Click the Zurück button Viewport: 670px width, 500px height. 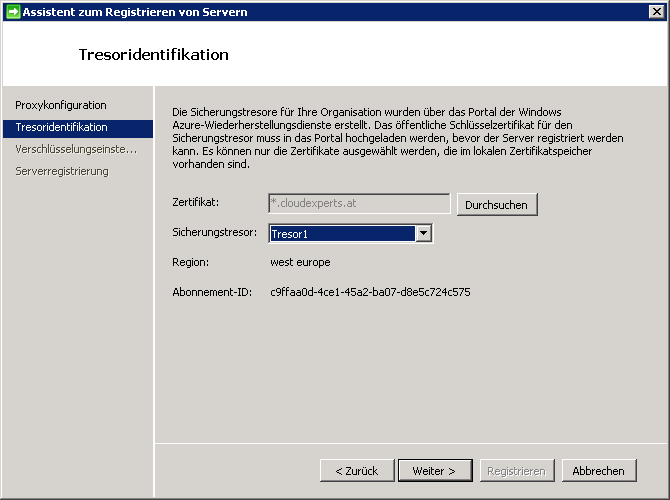(x=357, y=470)
